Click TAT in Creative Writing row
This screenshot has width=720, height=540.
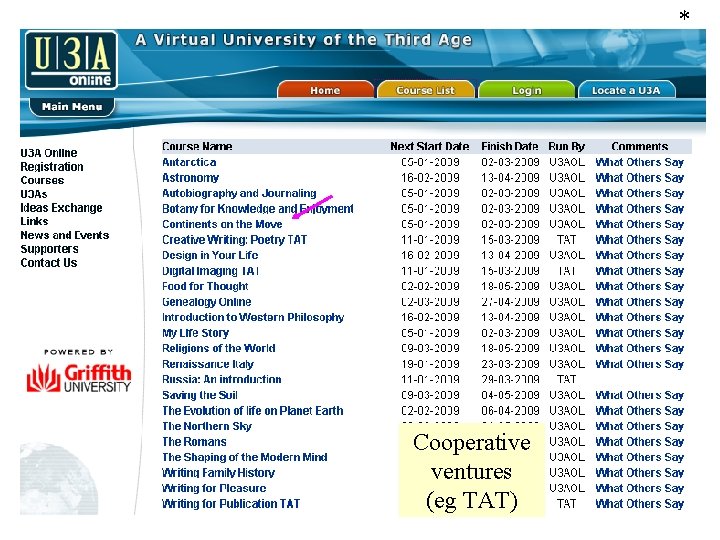pos(567,240)
